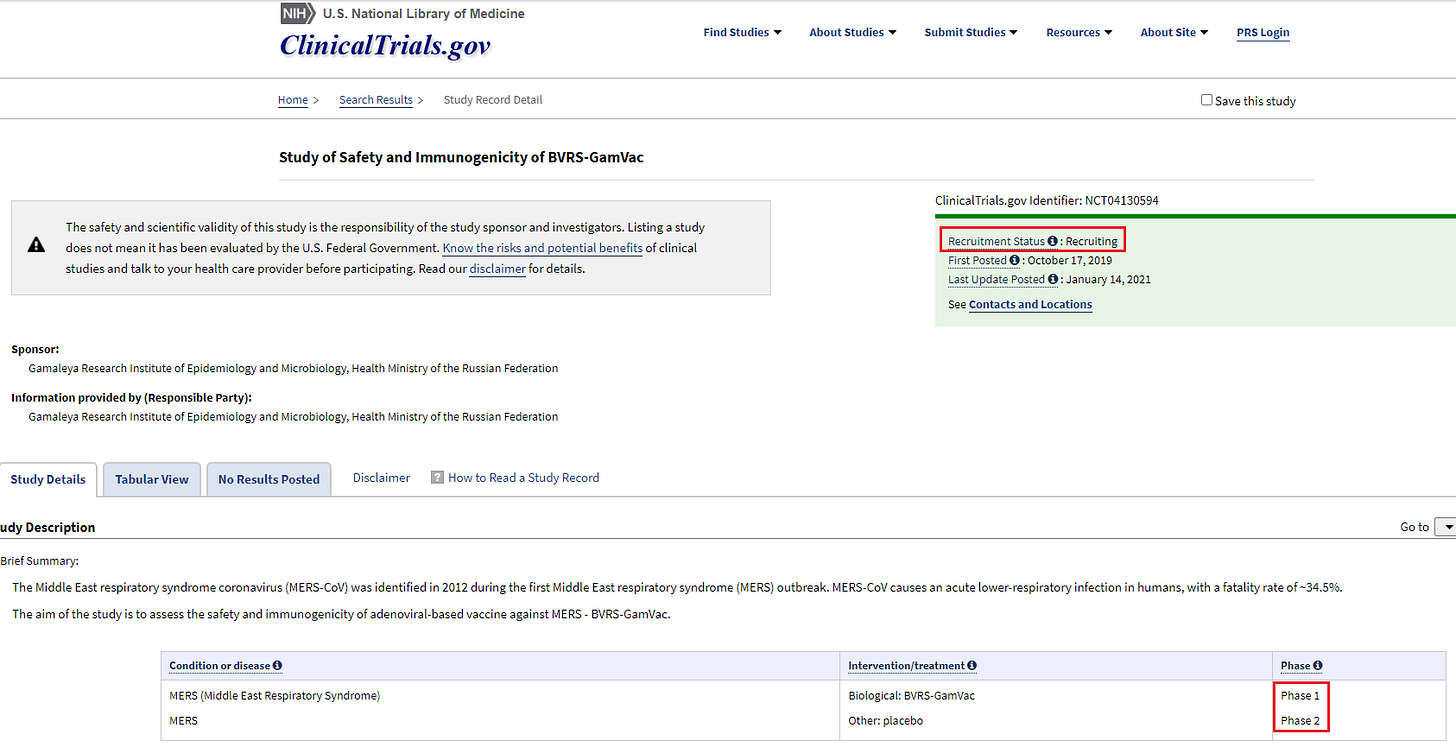Image resolution: width=1456 pixels, height=747 pixels.
Task: Click info icon beside Recruitment Status
Action: point(1053,242)
